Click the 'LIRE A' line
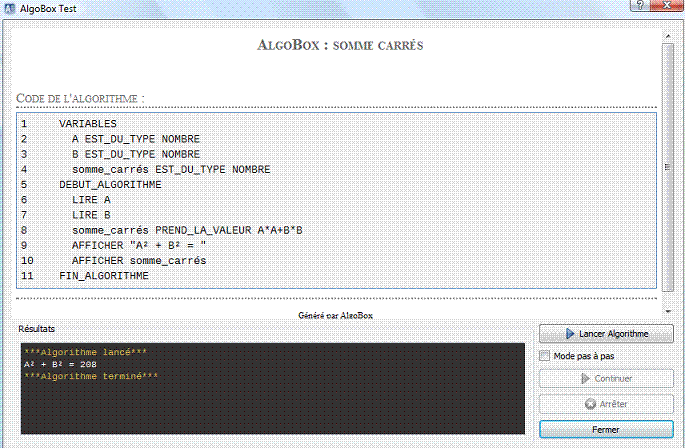This screenshot has height=448, width=685. click(91, 200)
